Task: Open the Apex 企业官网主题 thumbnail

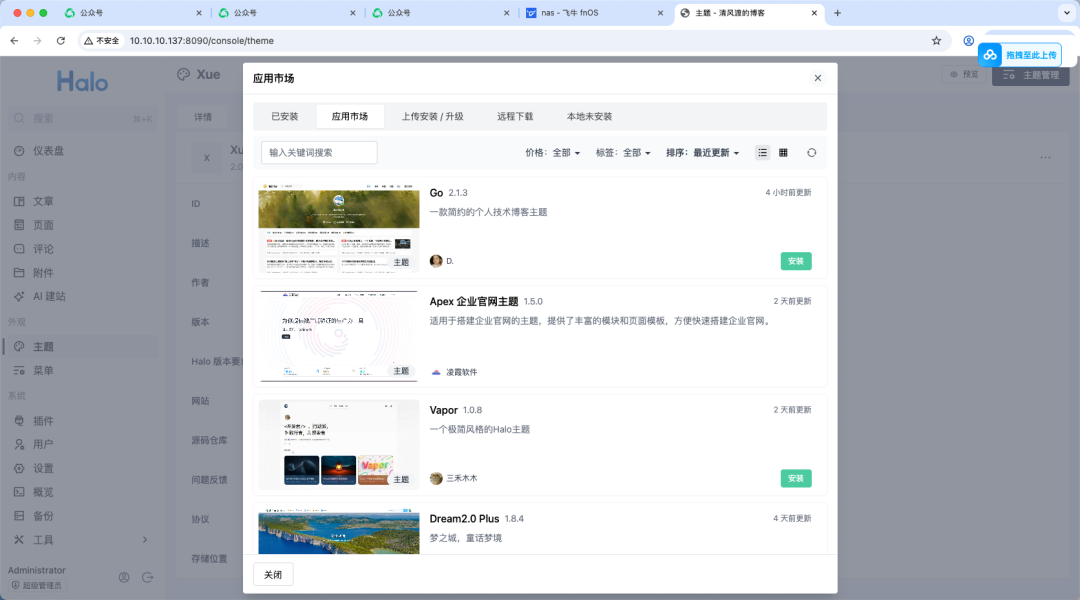Action: tap(339, 337)
